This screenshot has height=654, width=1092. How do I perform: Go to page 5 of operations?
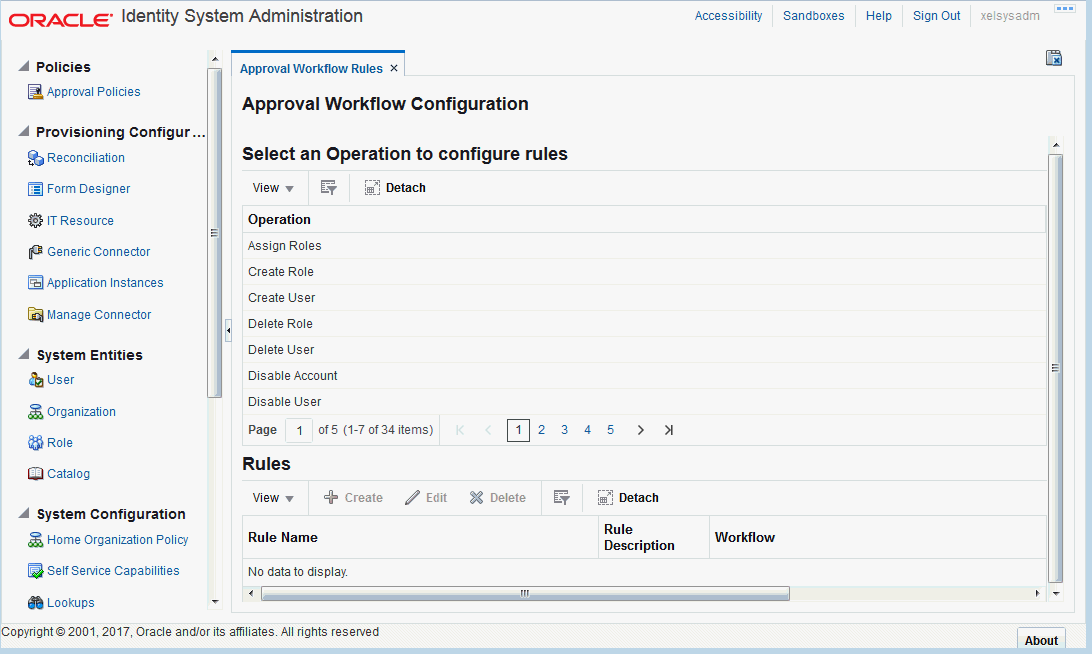tap(610, 430)
